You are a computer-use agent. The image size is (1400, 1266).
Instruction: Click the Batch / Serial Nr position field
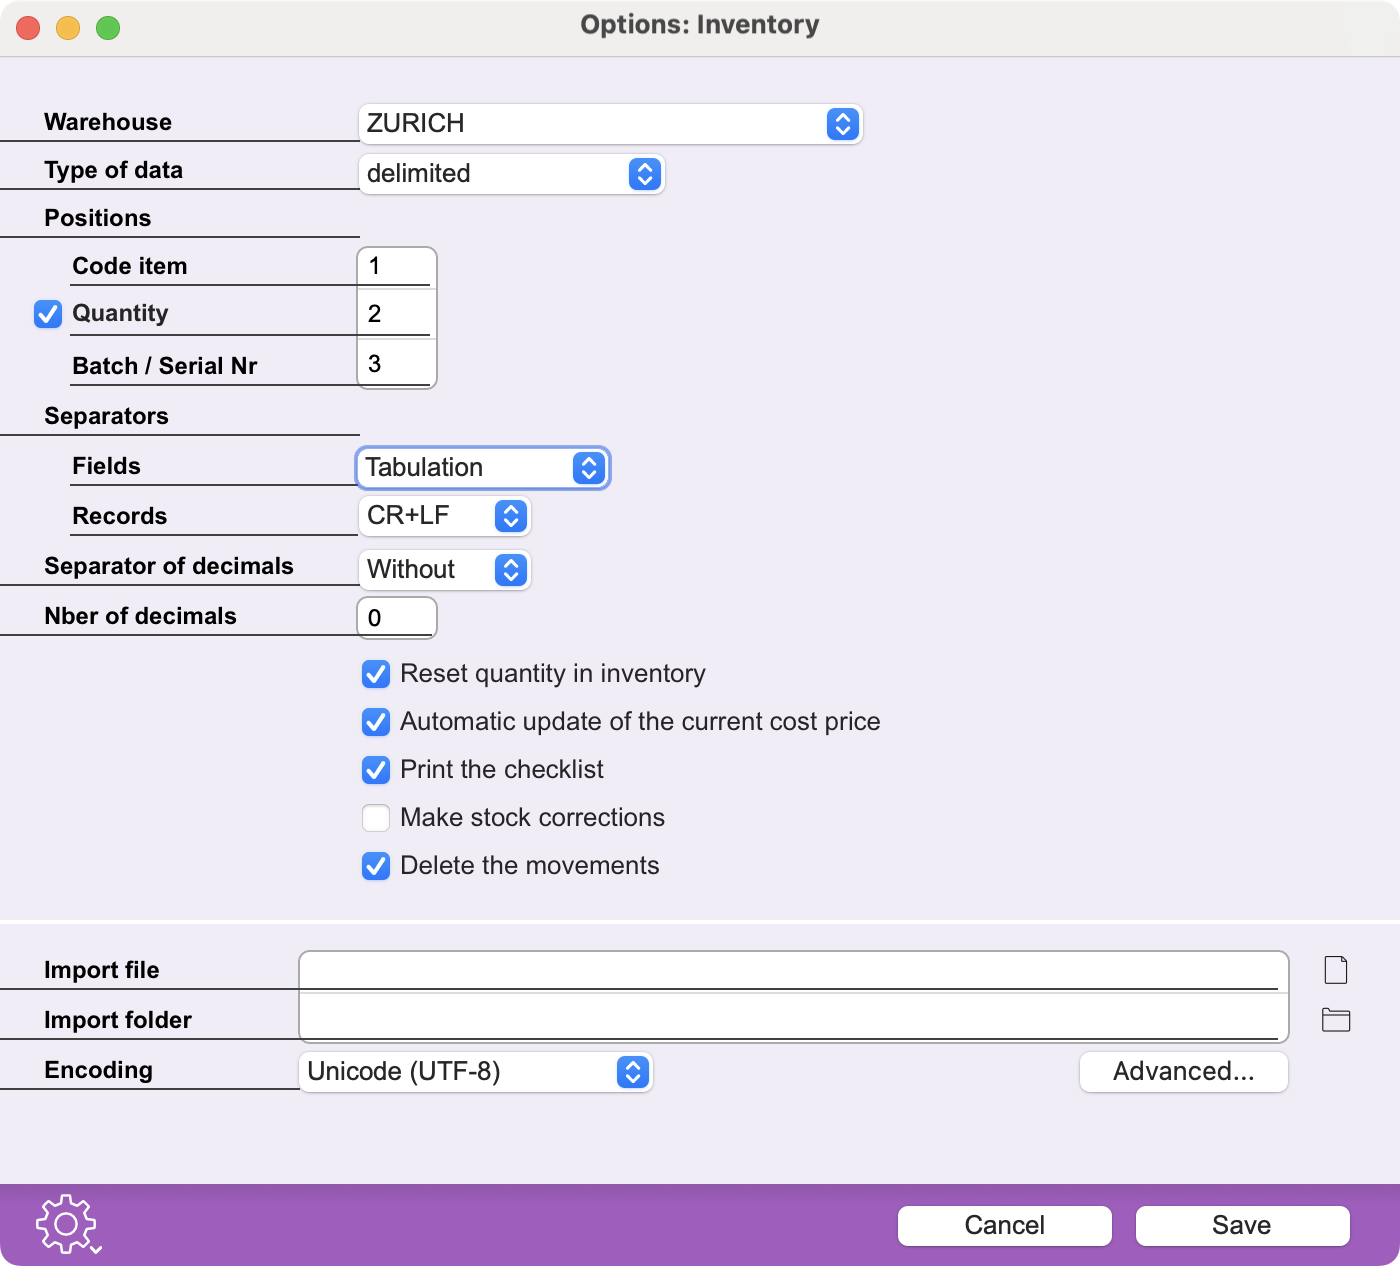[396, 364]
